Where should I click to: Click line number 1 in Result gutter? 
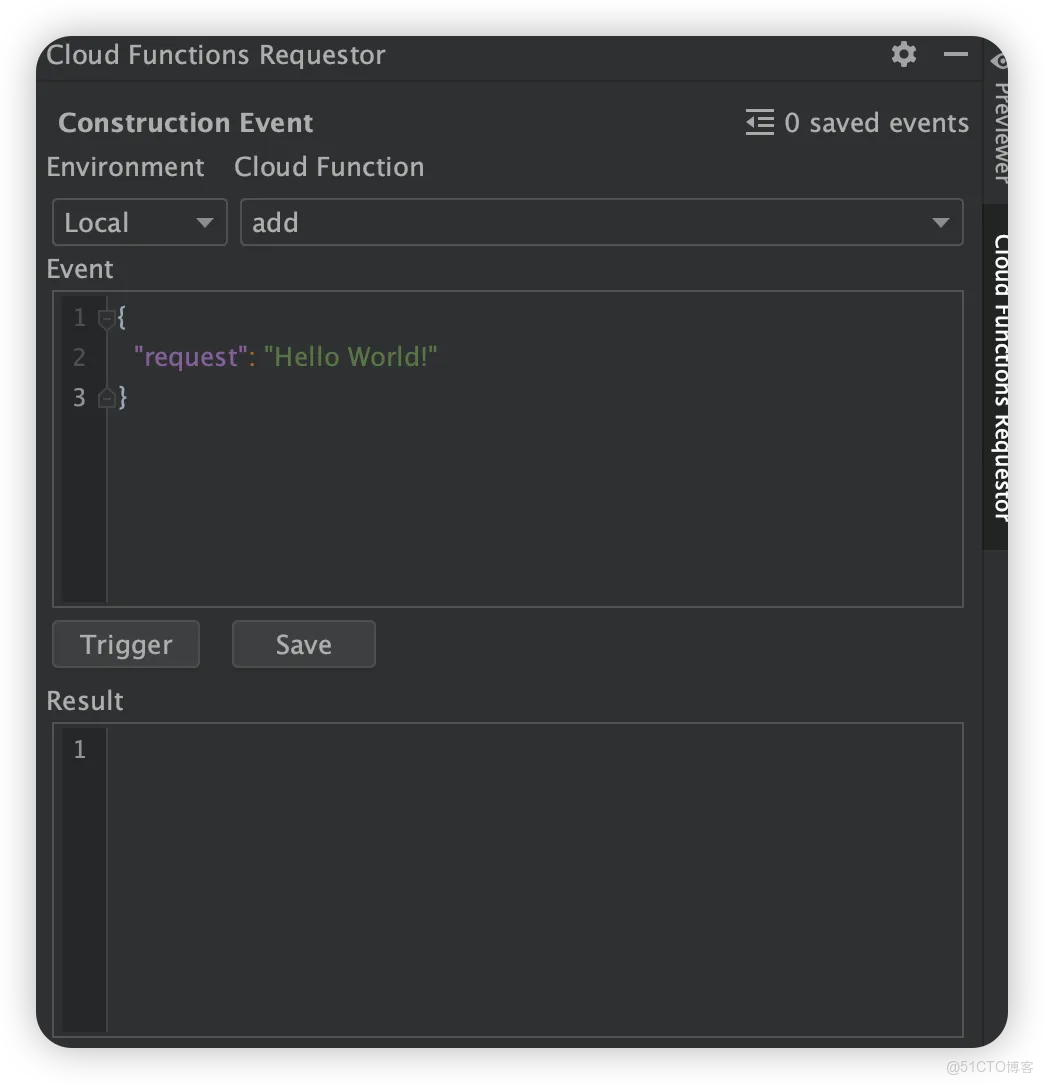click(x=80, y=749)
